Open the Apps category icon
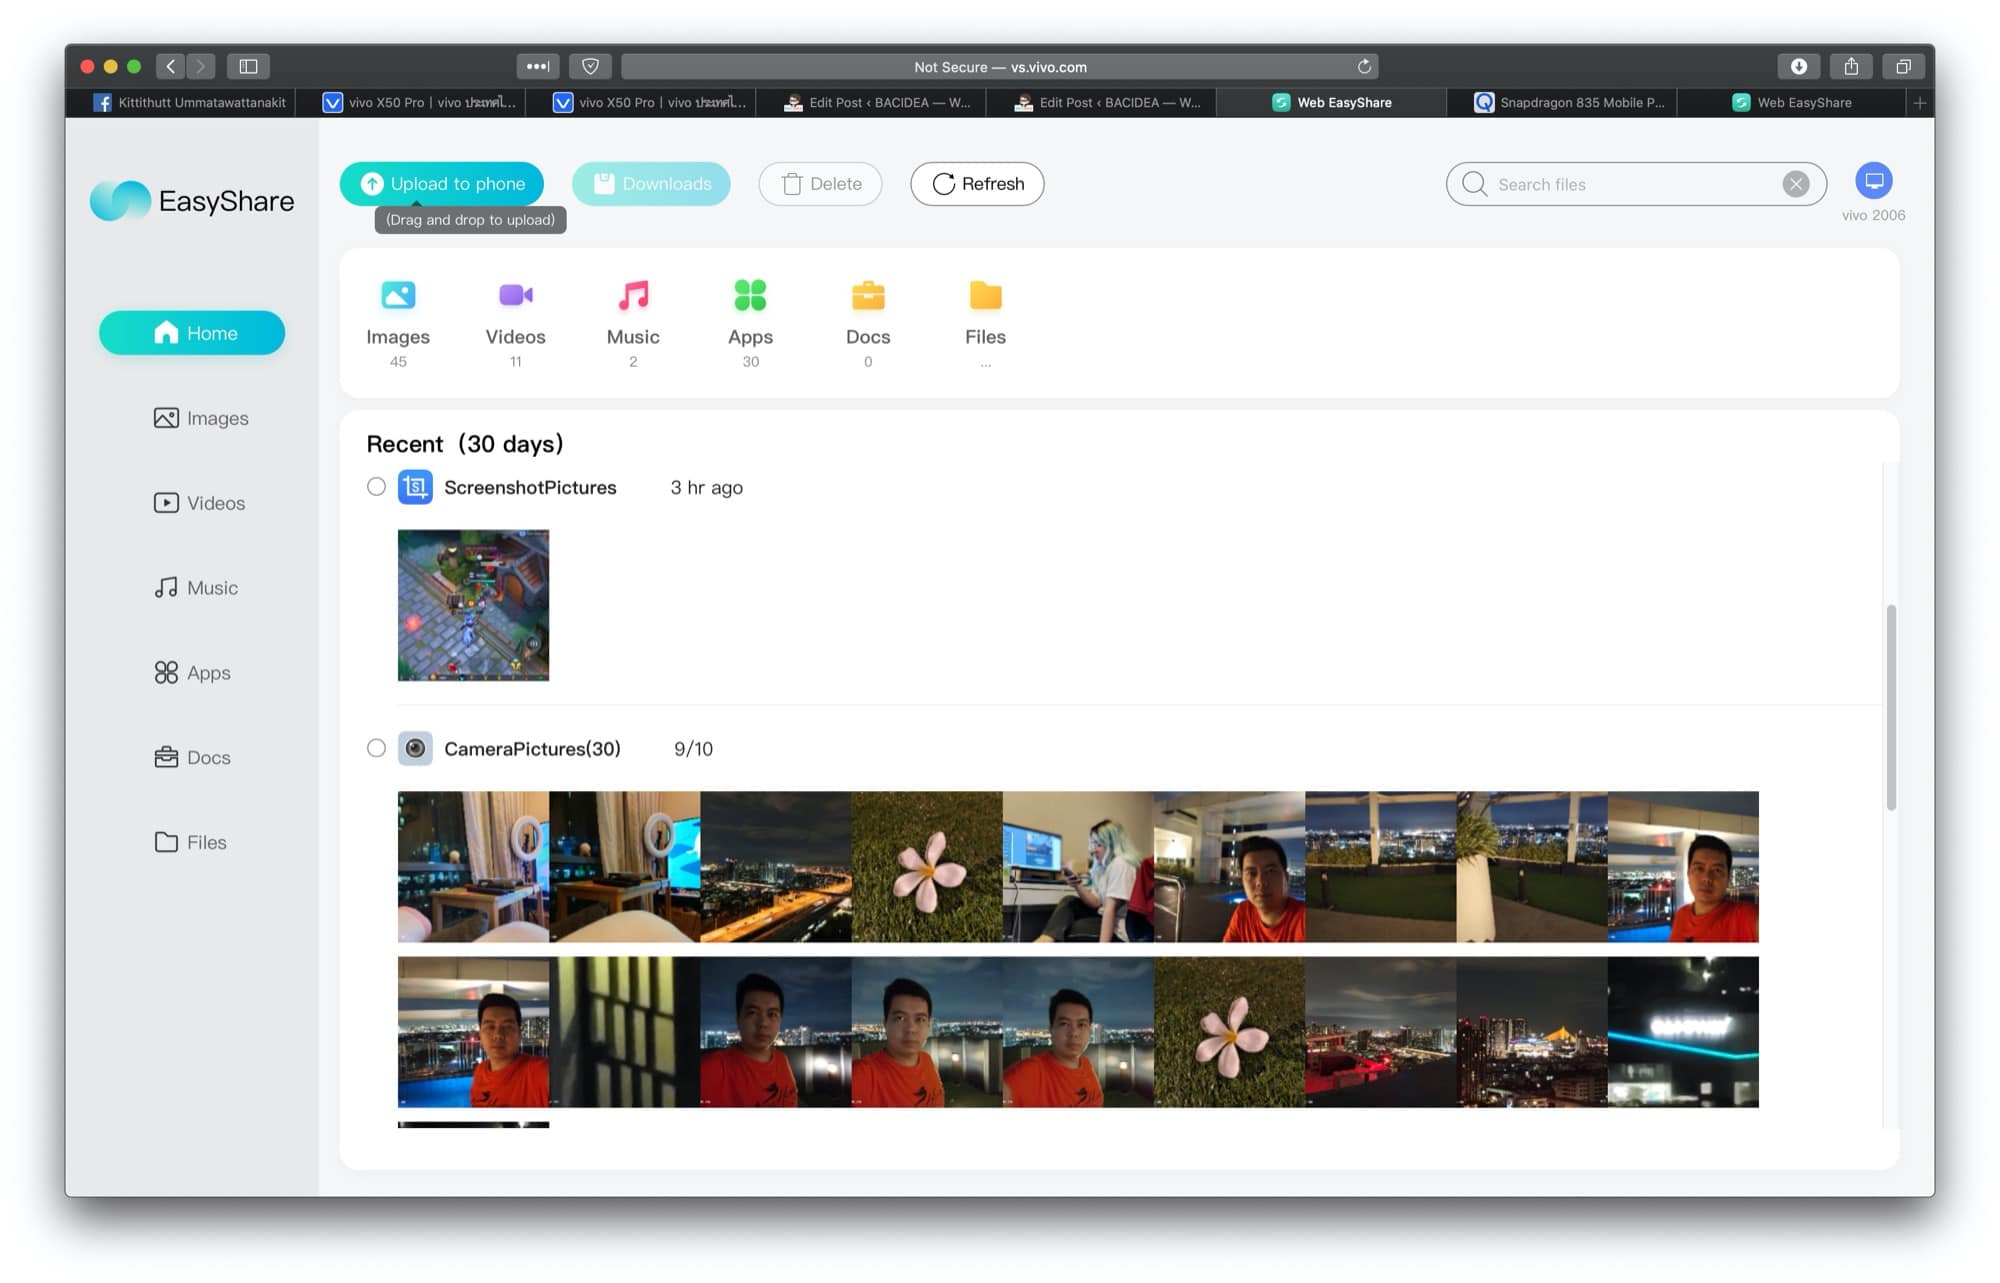The image size is (2000, 1283). click(x=750, y=295)
